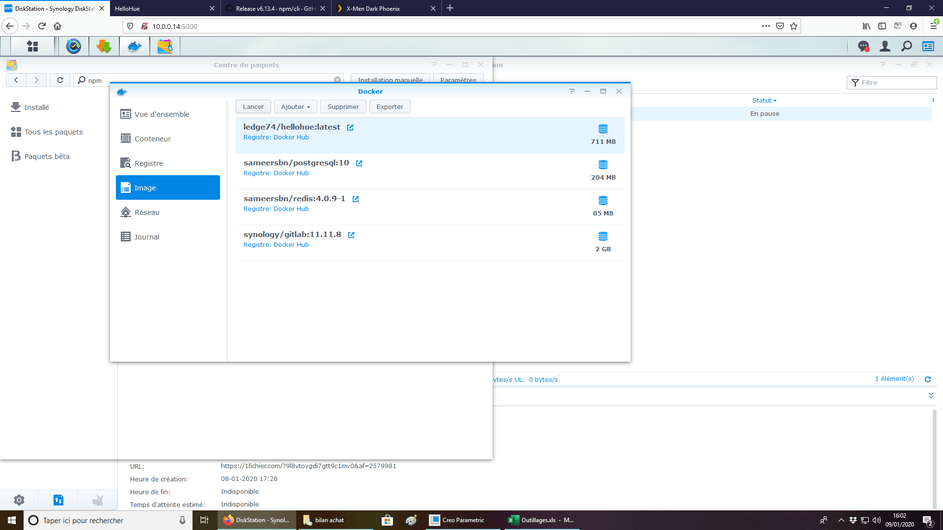Collapse the details panel double chevron
Screen dimensions: 943x530
(931, 395)
